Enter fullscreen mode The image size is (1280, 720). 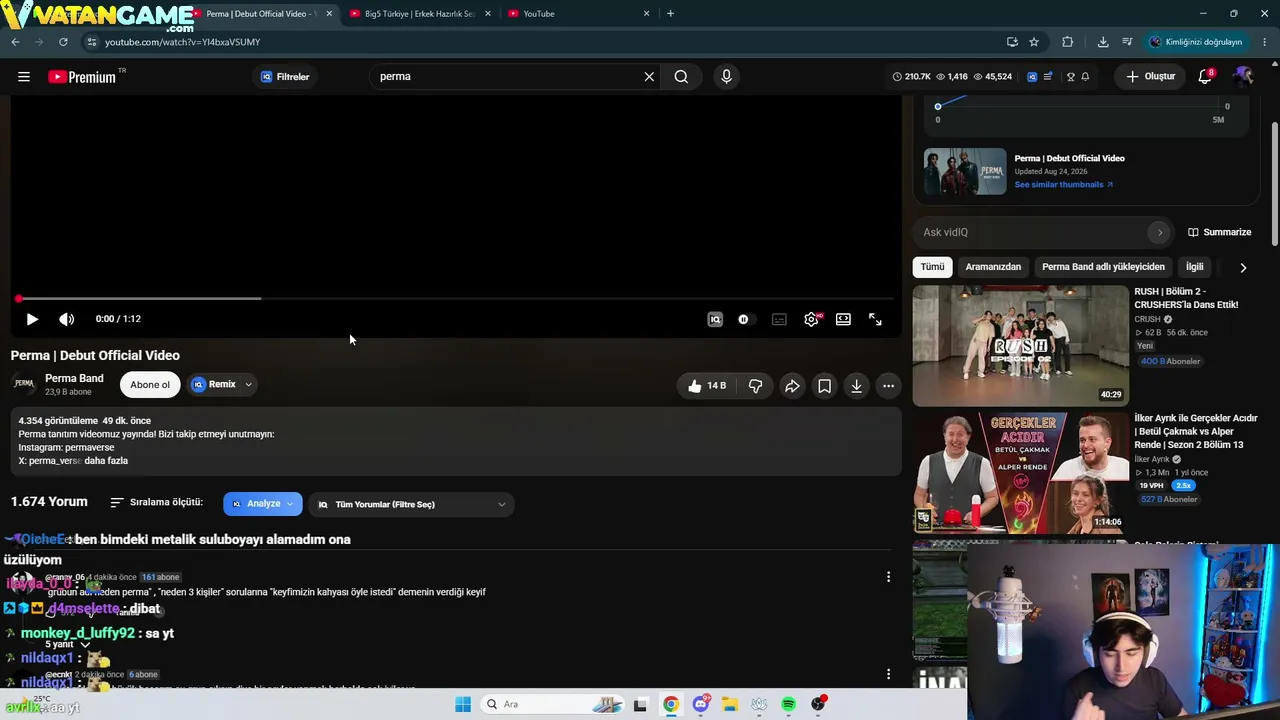[875, 319]
